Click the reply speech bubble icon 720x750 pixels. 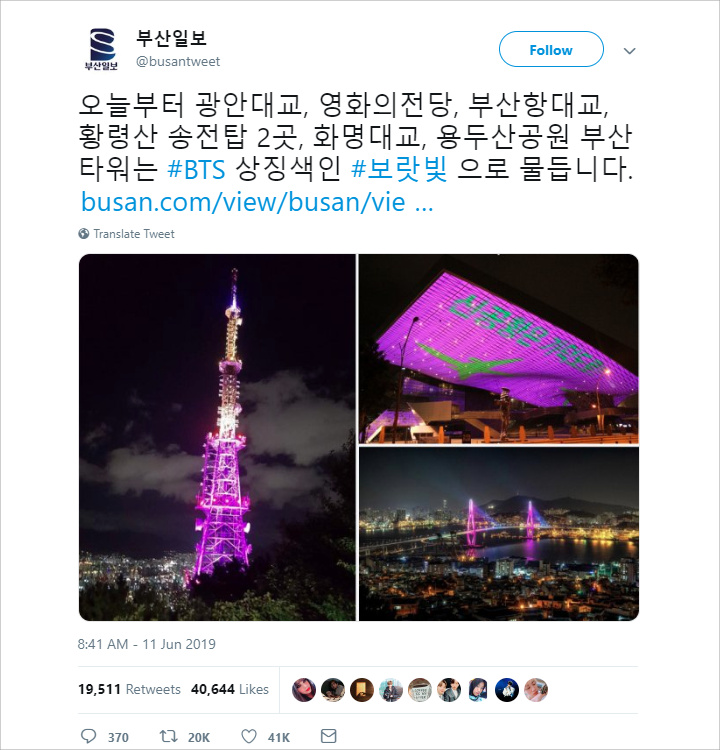pos(89,736)
